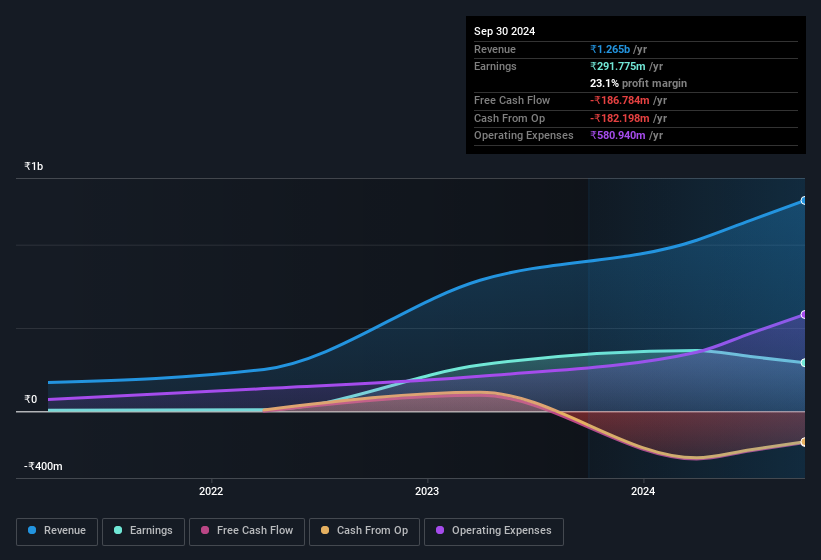The width and height of the screenshot is (821, 560).
Task: Click the ₹1.265b revenue value
Action: [610, 49]
